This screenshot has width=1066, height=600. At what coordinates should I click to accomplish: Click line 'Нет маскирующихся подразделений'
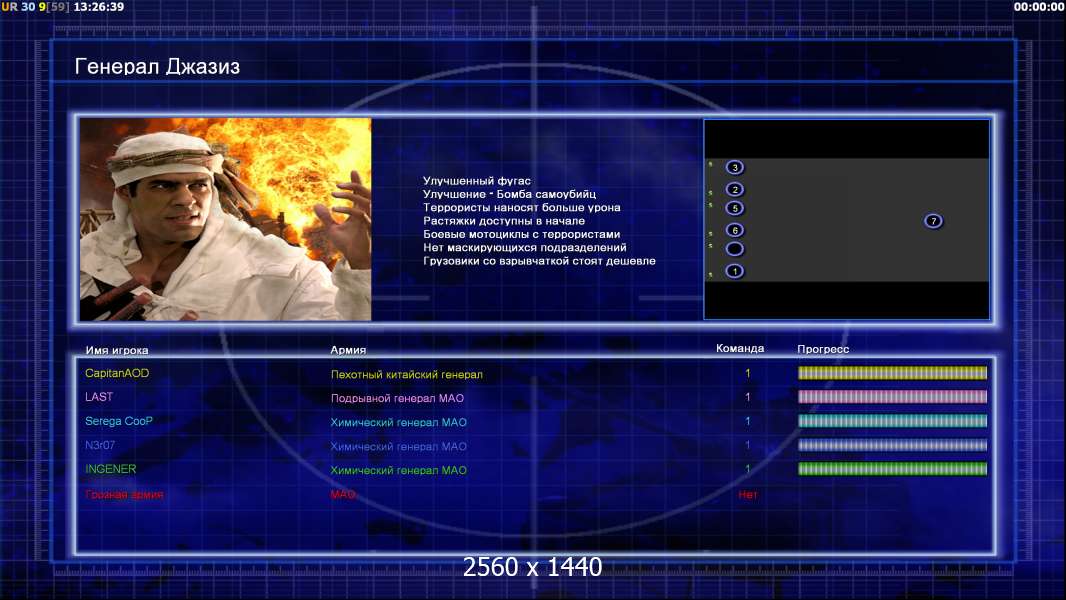[x=525, y=247]
